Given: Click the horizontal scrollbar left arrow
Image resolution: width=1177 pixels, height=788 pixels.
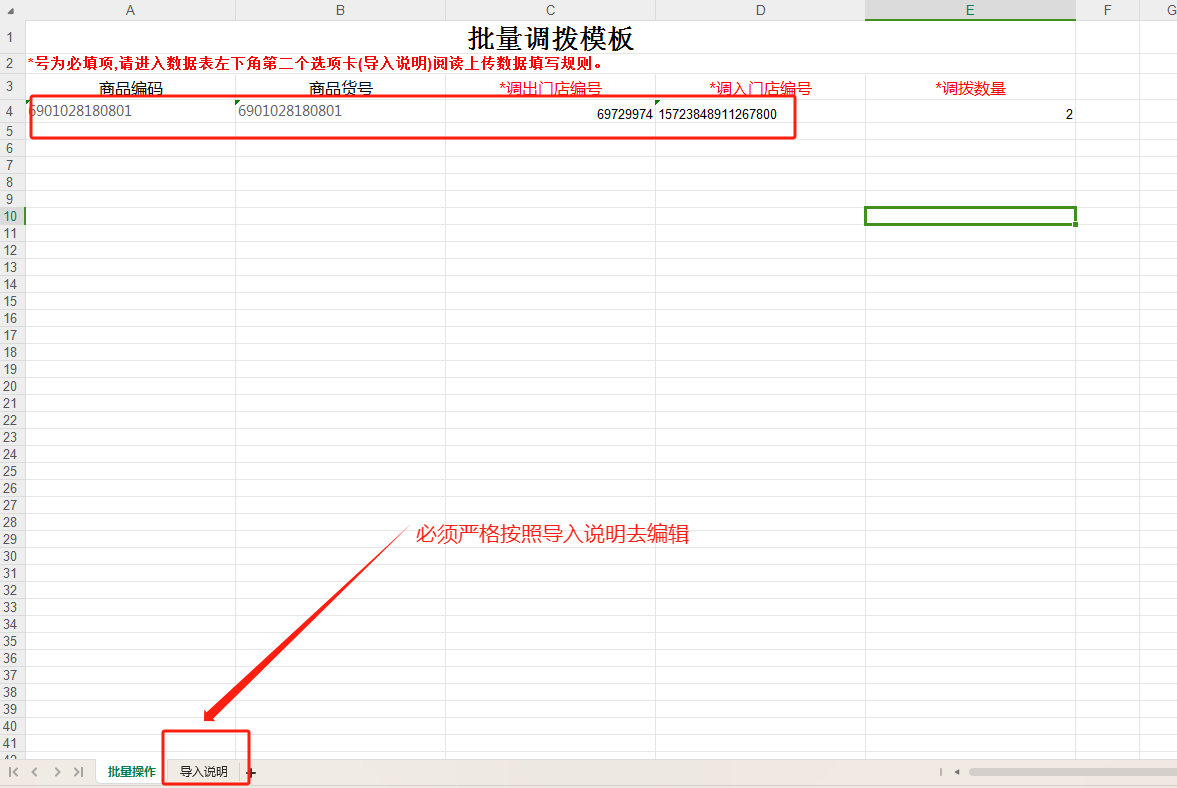Looking at the screenshot, I should click(957, 772).
